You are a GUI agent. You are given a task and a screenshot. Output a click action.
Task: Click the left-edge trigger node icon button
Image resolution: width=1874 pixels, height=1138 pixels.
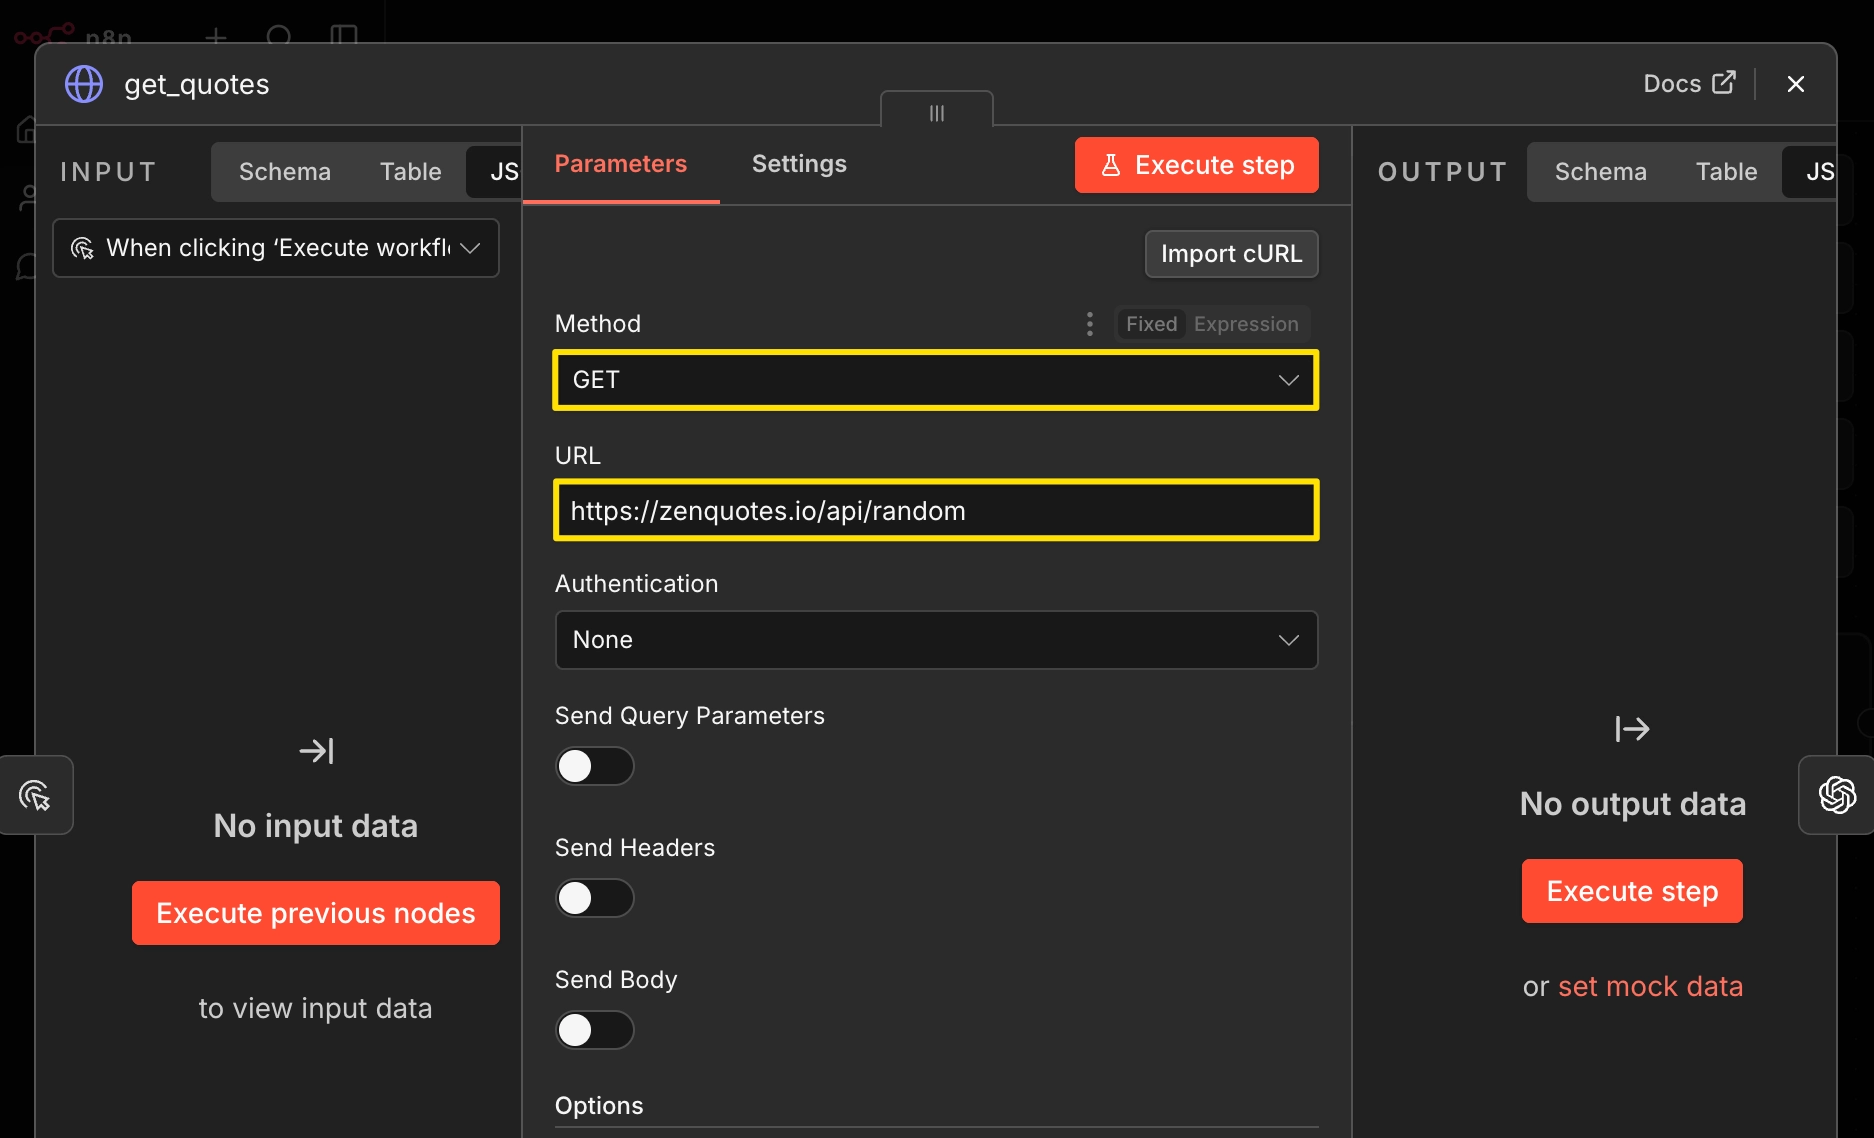tap(36, 795)
